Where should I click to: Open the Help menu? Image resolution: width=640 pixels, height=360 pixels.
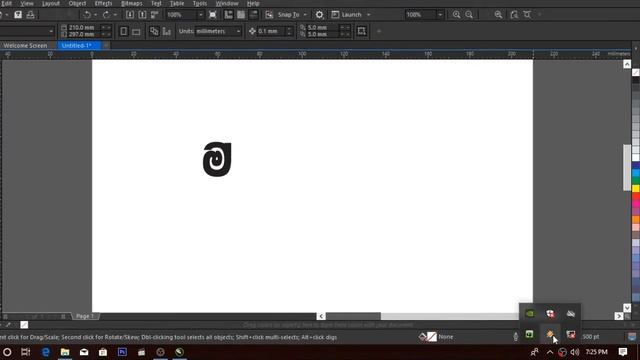click(253, 3)
